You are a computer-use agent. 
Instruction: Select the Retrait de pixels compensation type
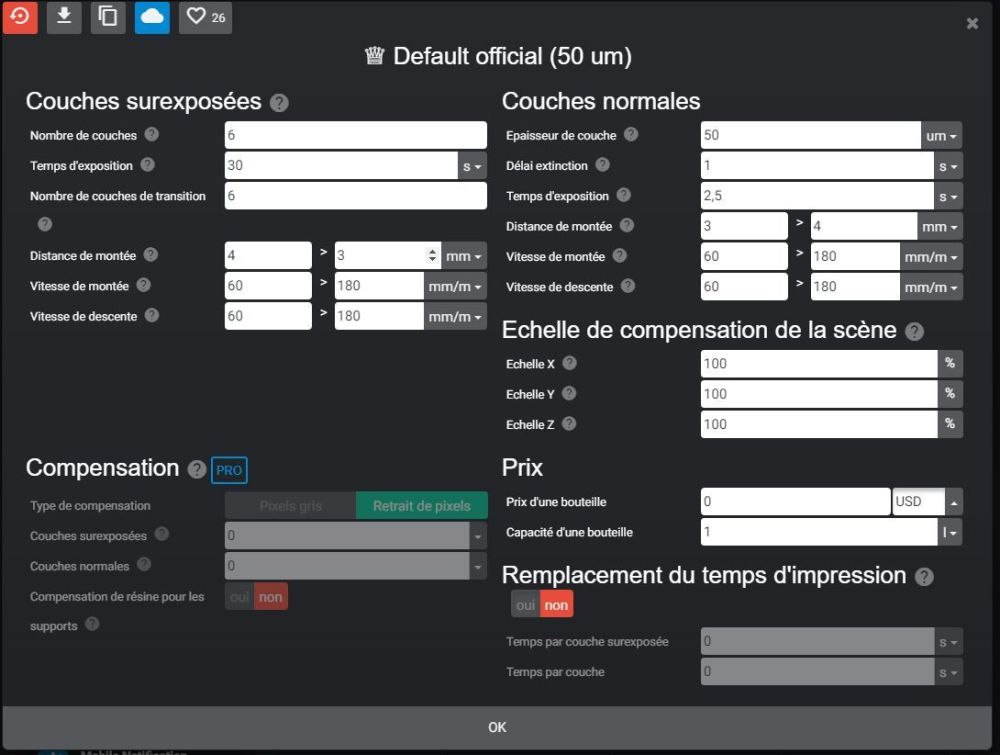click(422, 506)
